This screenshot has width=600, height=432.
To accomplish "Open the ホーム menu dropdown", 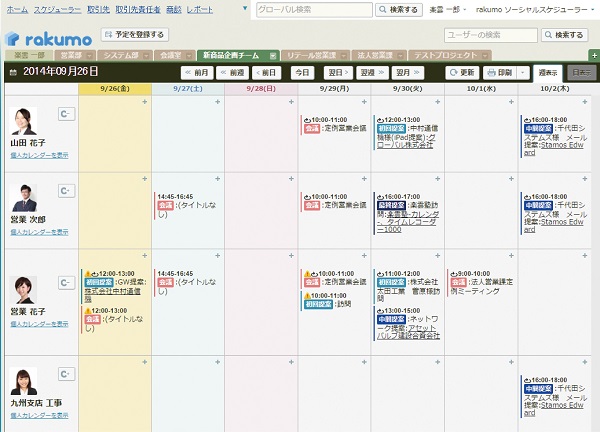I will coord(16,8).
